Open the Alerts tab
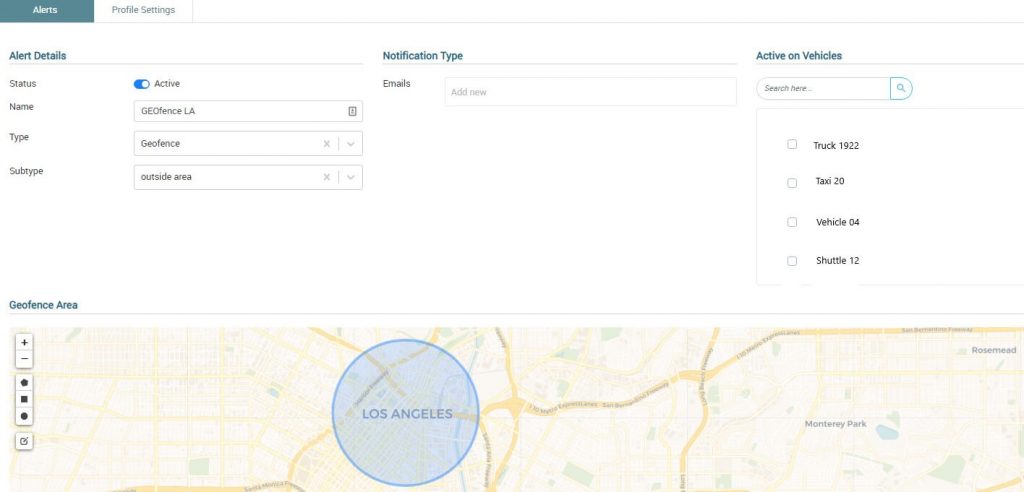The image size is (1024, 492). (45, 10)
